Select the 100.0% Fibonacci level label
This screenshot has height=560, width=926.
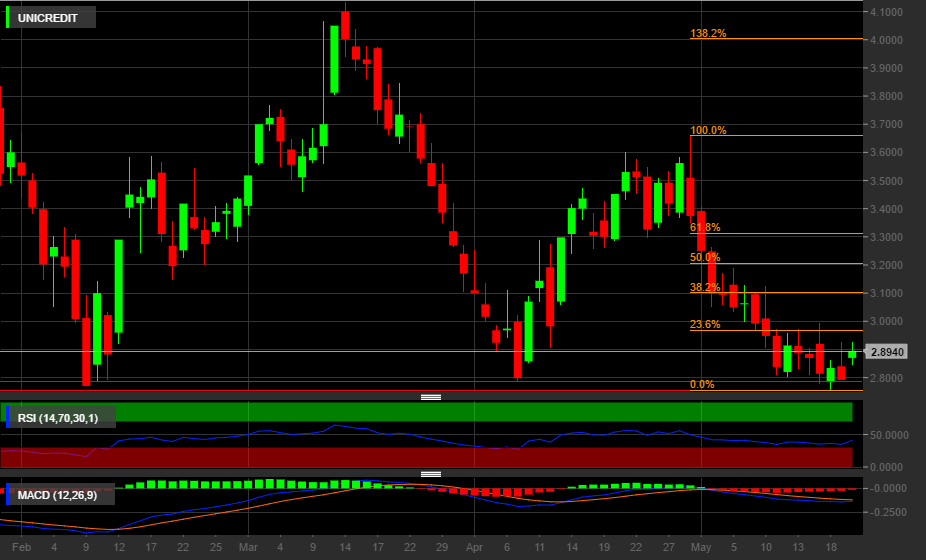(708, 130)
